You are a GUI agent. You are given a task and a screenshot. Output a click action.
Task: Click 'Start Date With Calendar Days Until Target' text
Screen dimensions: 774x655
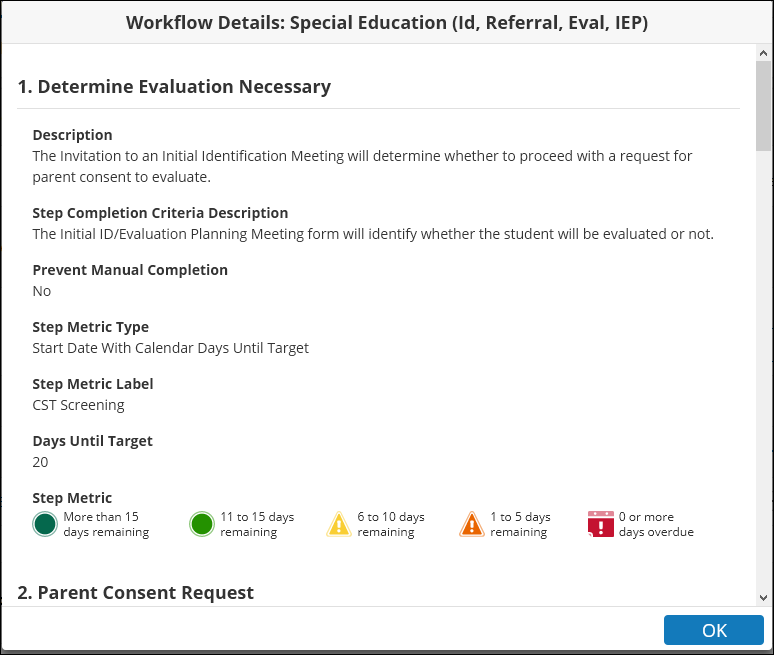(x=170, y=348)
